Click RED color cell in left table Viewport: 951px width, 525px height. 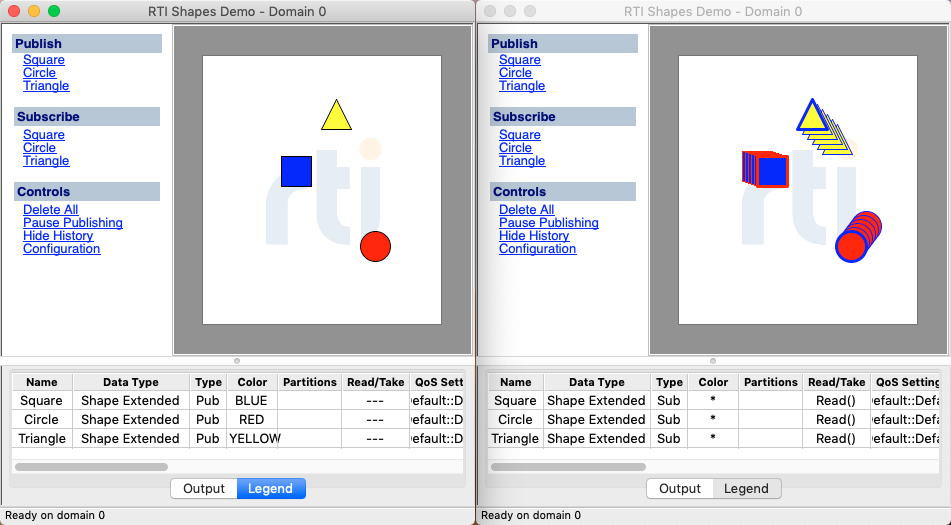[251, 420]
